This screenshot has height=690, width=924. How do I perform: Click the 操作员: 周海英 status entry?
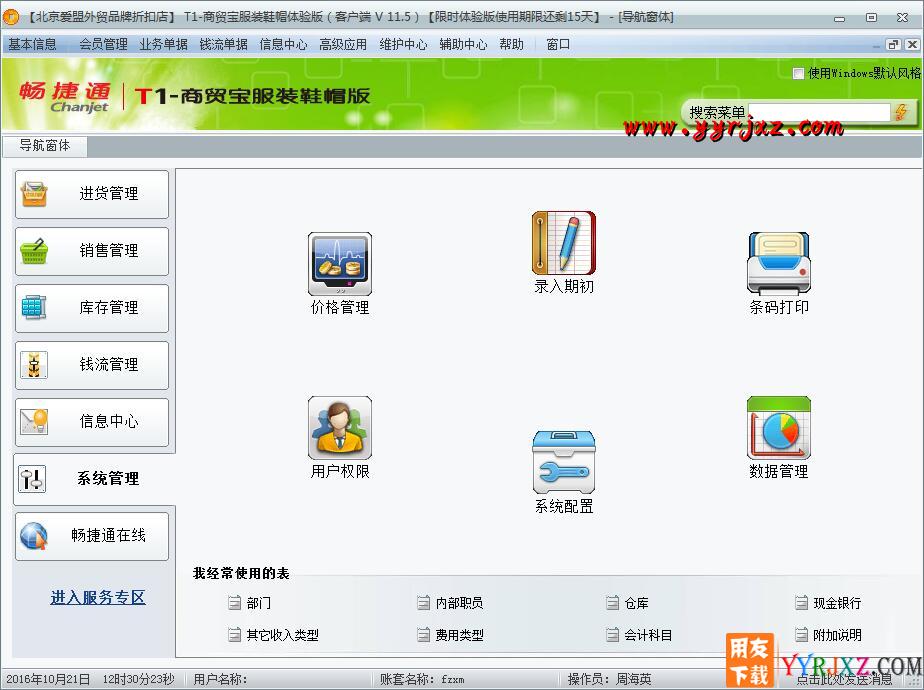(x=609, y=679)
